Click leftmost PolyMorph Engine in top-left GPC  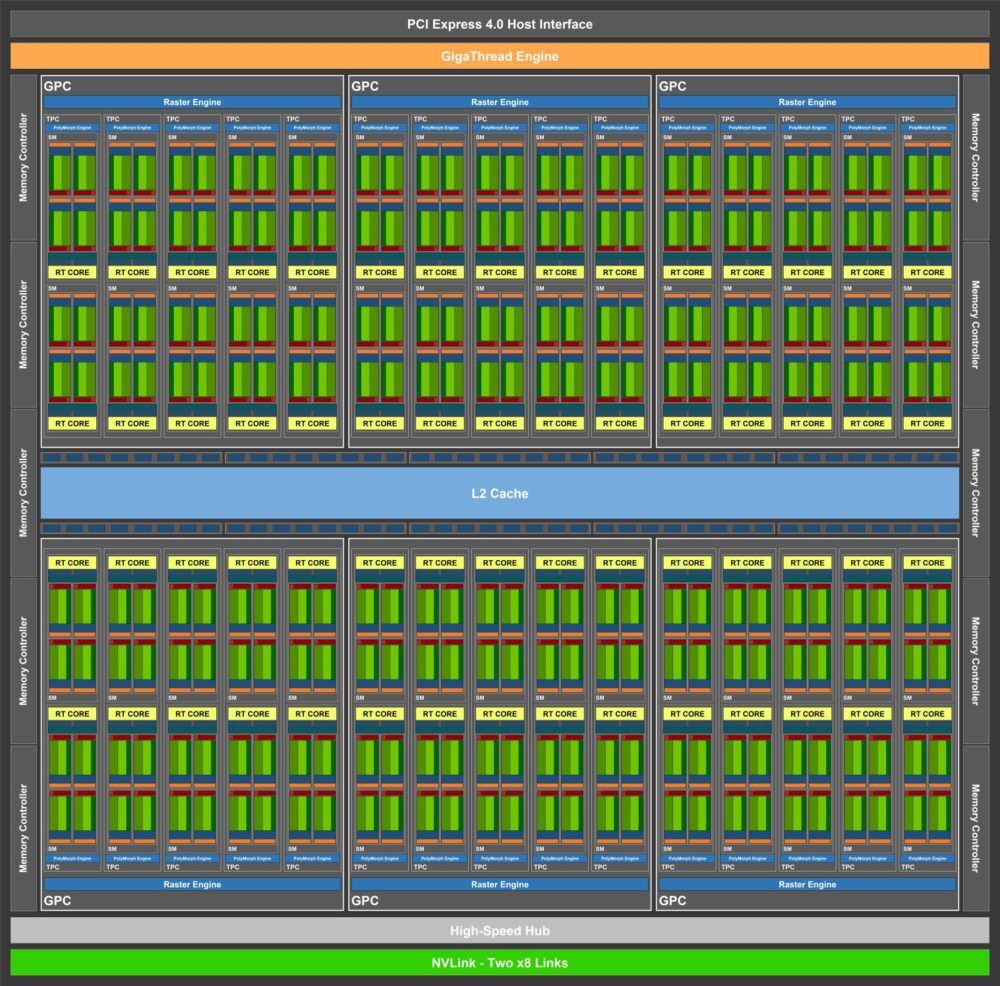72,128
